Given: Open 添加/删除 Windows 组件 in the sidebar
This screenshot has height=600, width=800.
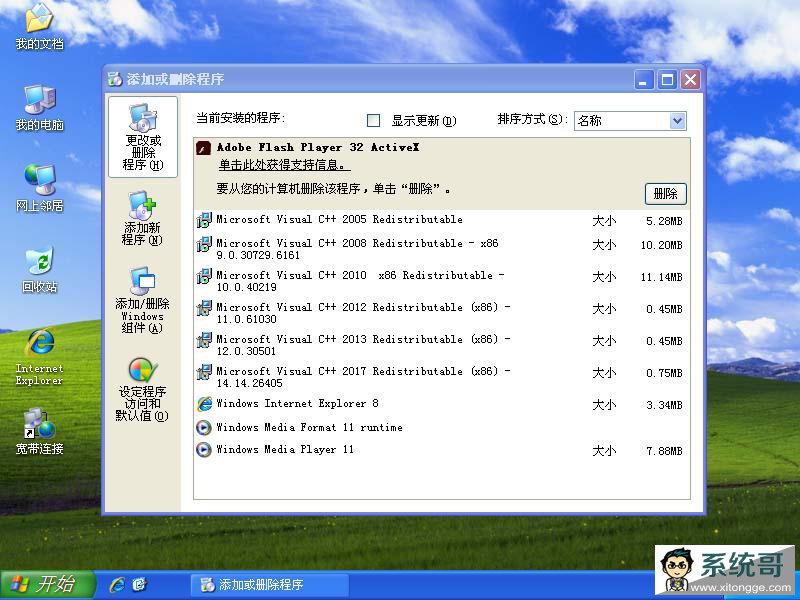Looking at the screenshot, I should click(x=142, y=300).
